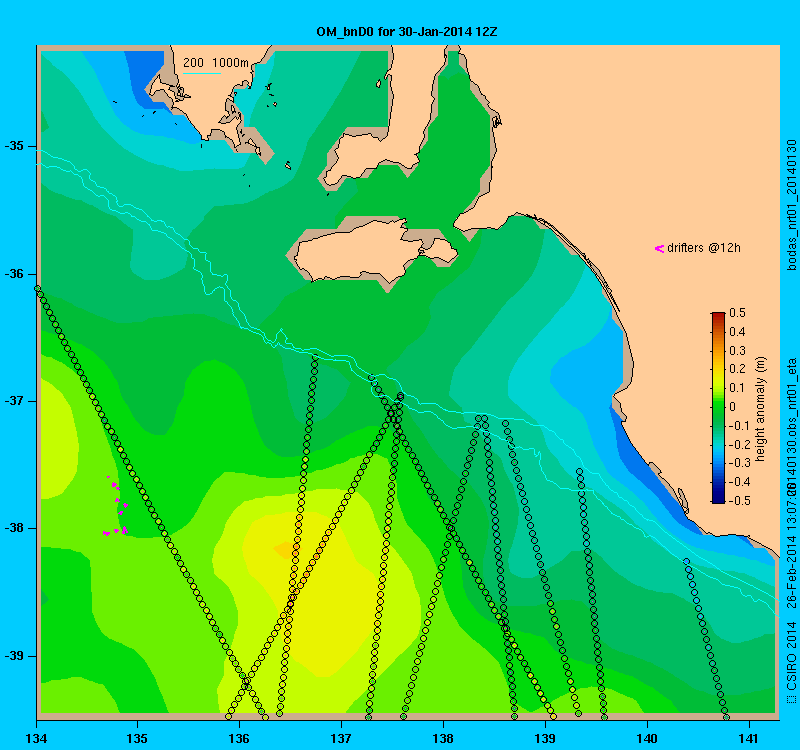Click longitude axis label 139
800x750 pixels.
(x=545, y=738)
